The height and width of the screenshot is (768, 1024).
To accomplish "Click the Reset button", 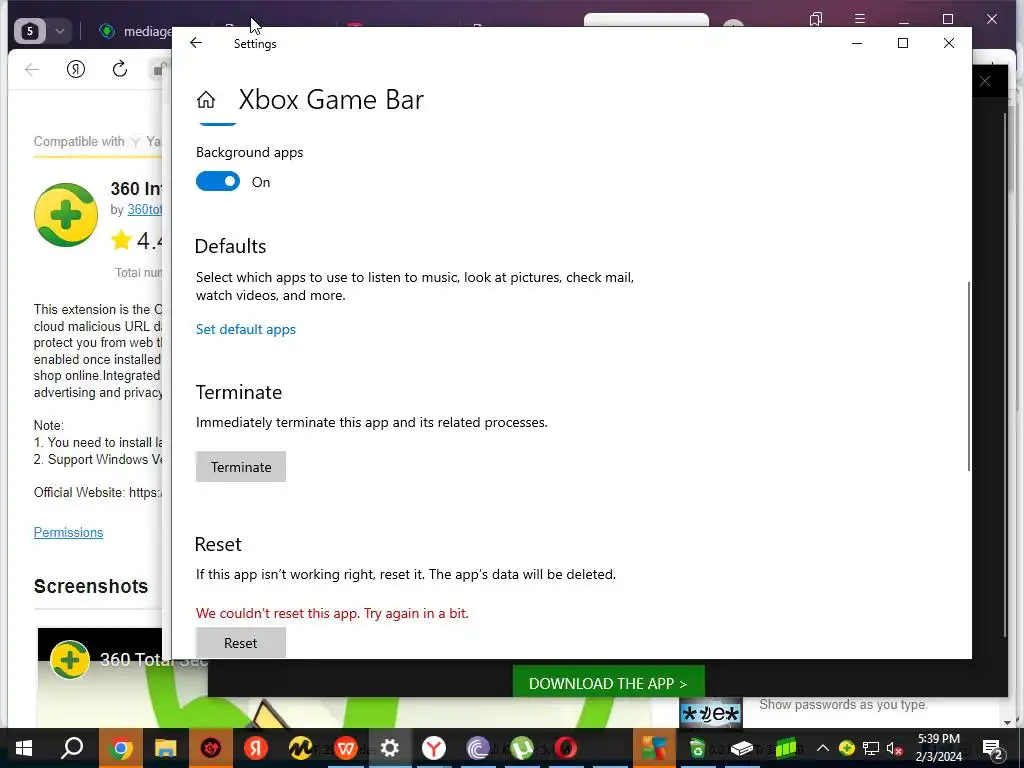I will [241, 643].
